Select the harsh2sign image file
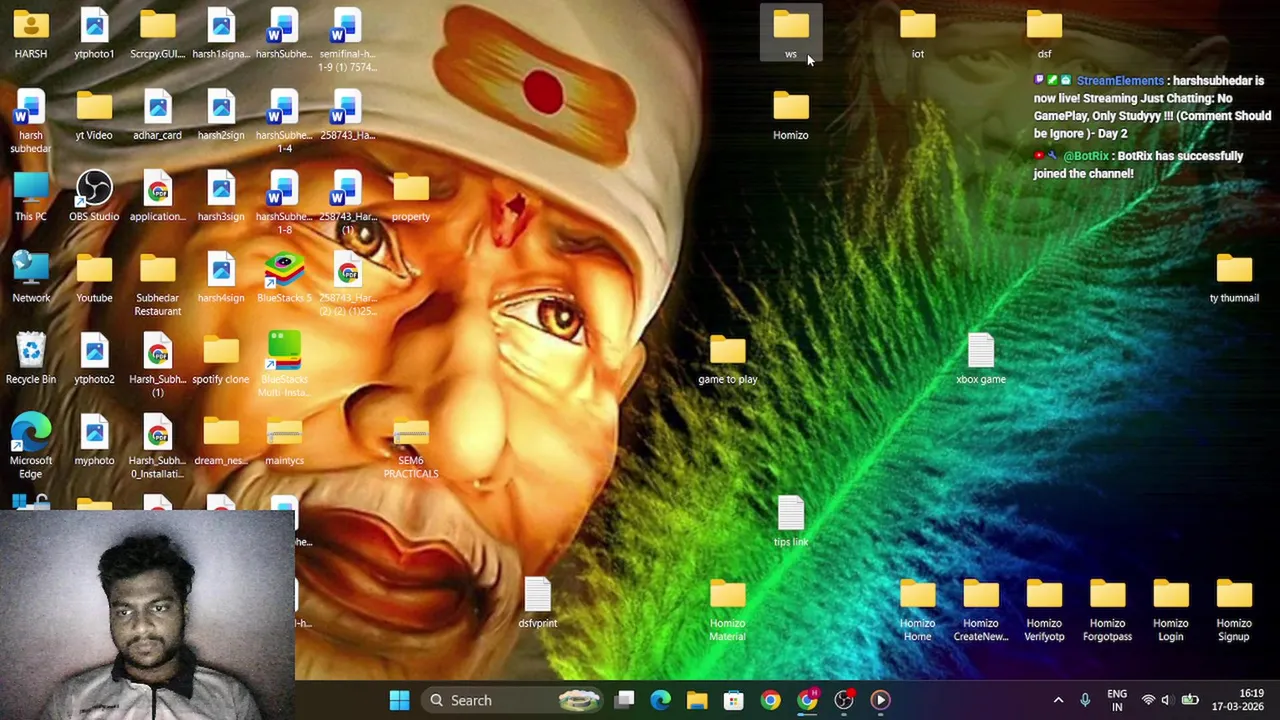 221,115
